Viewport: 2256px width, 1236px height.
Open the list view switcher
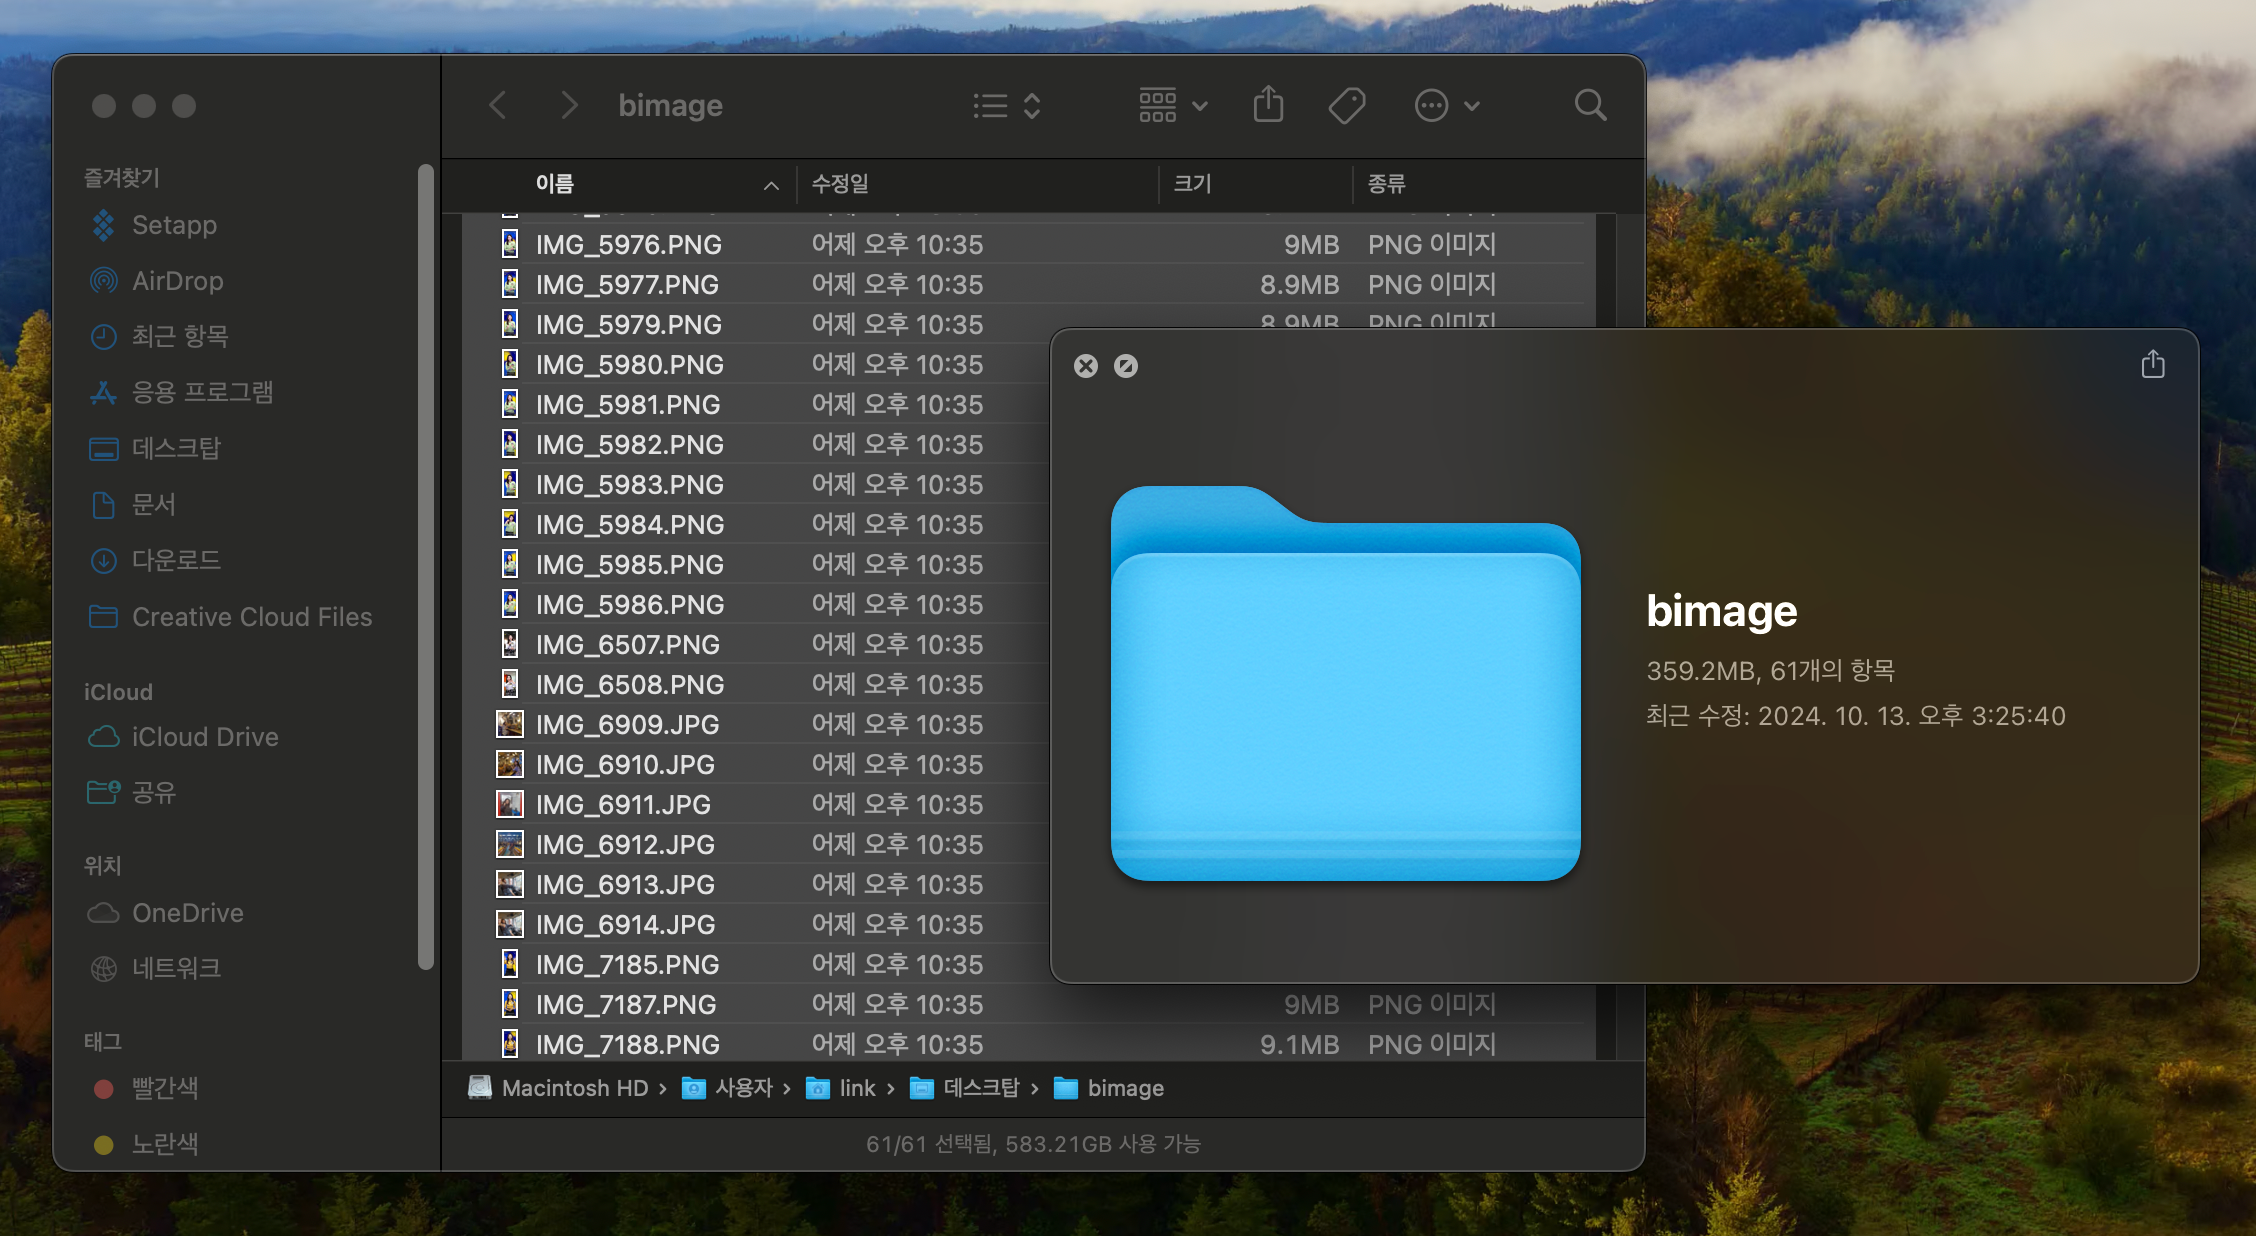(1007, 105)
